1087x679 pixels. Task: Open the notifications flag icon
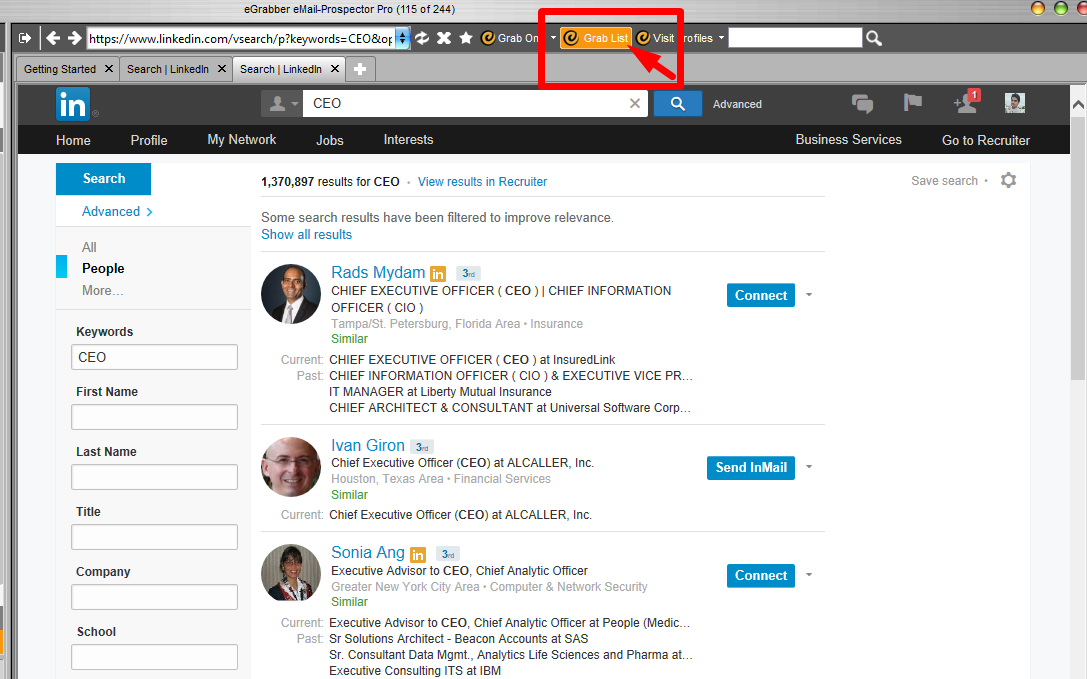click(x=912, y=103)
